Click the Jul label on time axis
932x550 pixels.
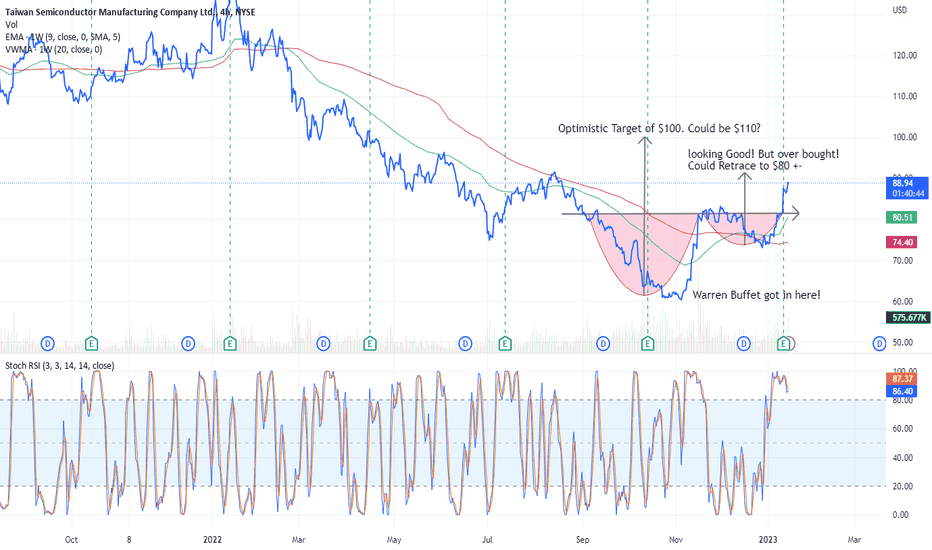pos(487,539)
